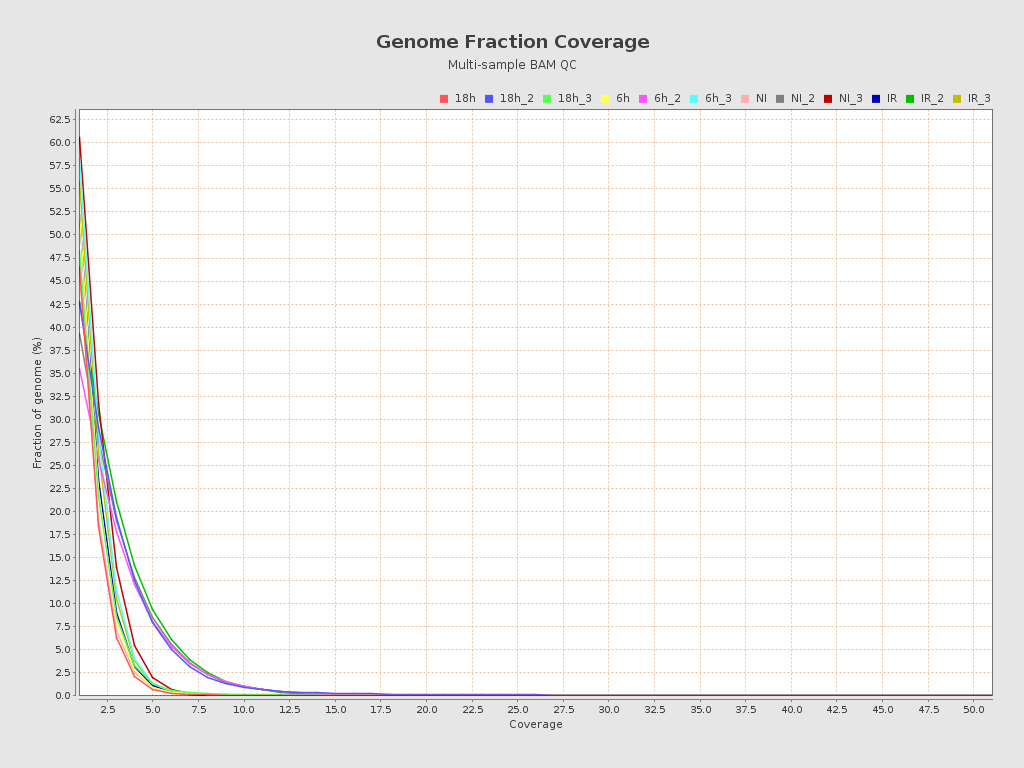Click the red 18h legend swatch
Viewport: 1024px width, 768px height.
(x=444, y=99)
